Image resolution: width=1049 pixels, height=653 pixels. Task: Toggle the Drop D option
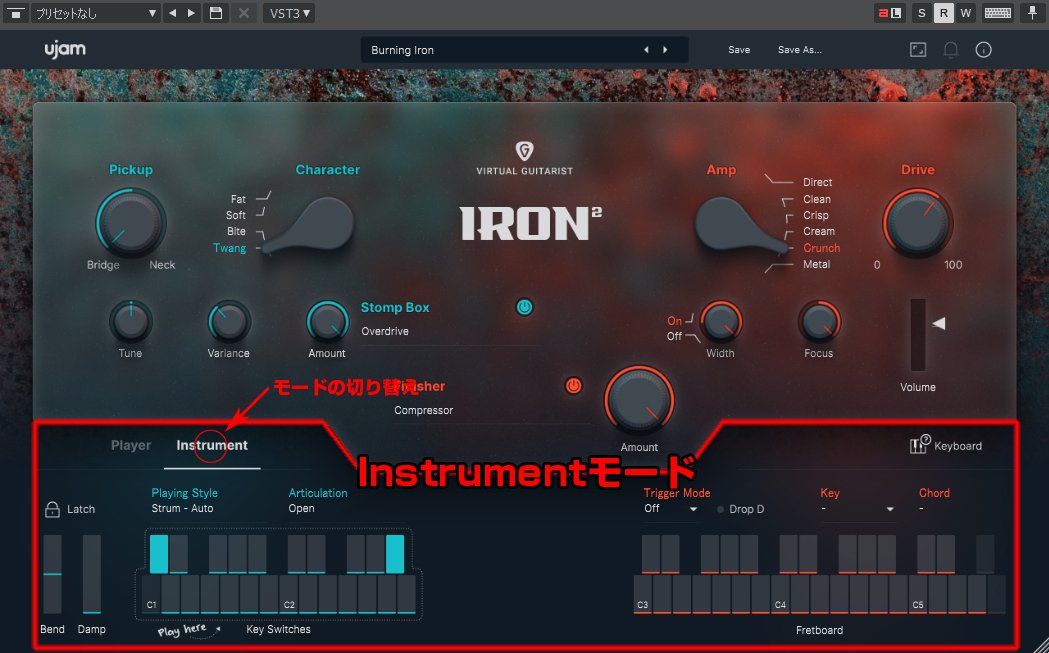coord(741,510)
